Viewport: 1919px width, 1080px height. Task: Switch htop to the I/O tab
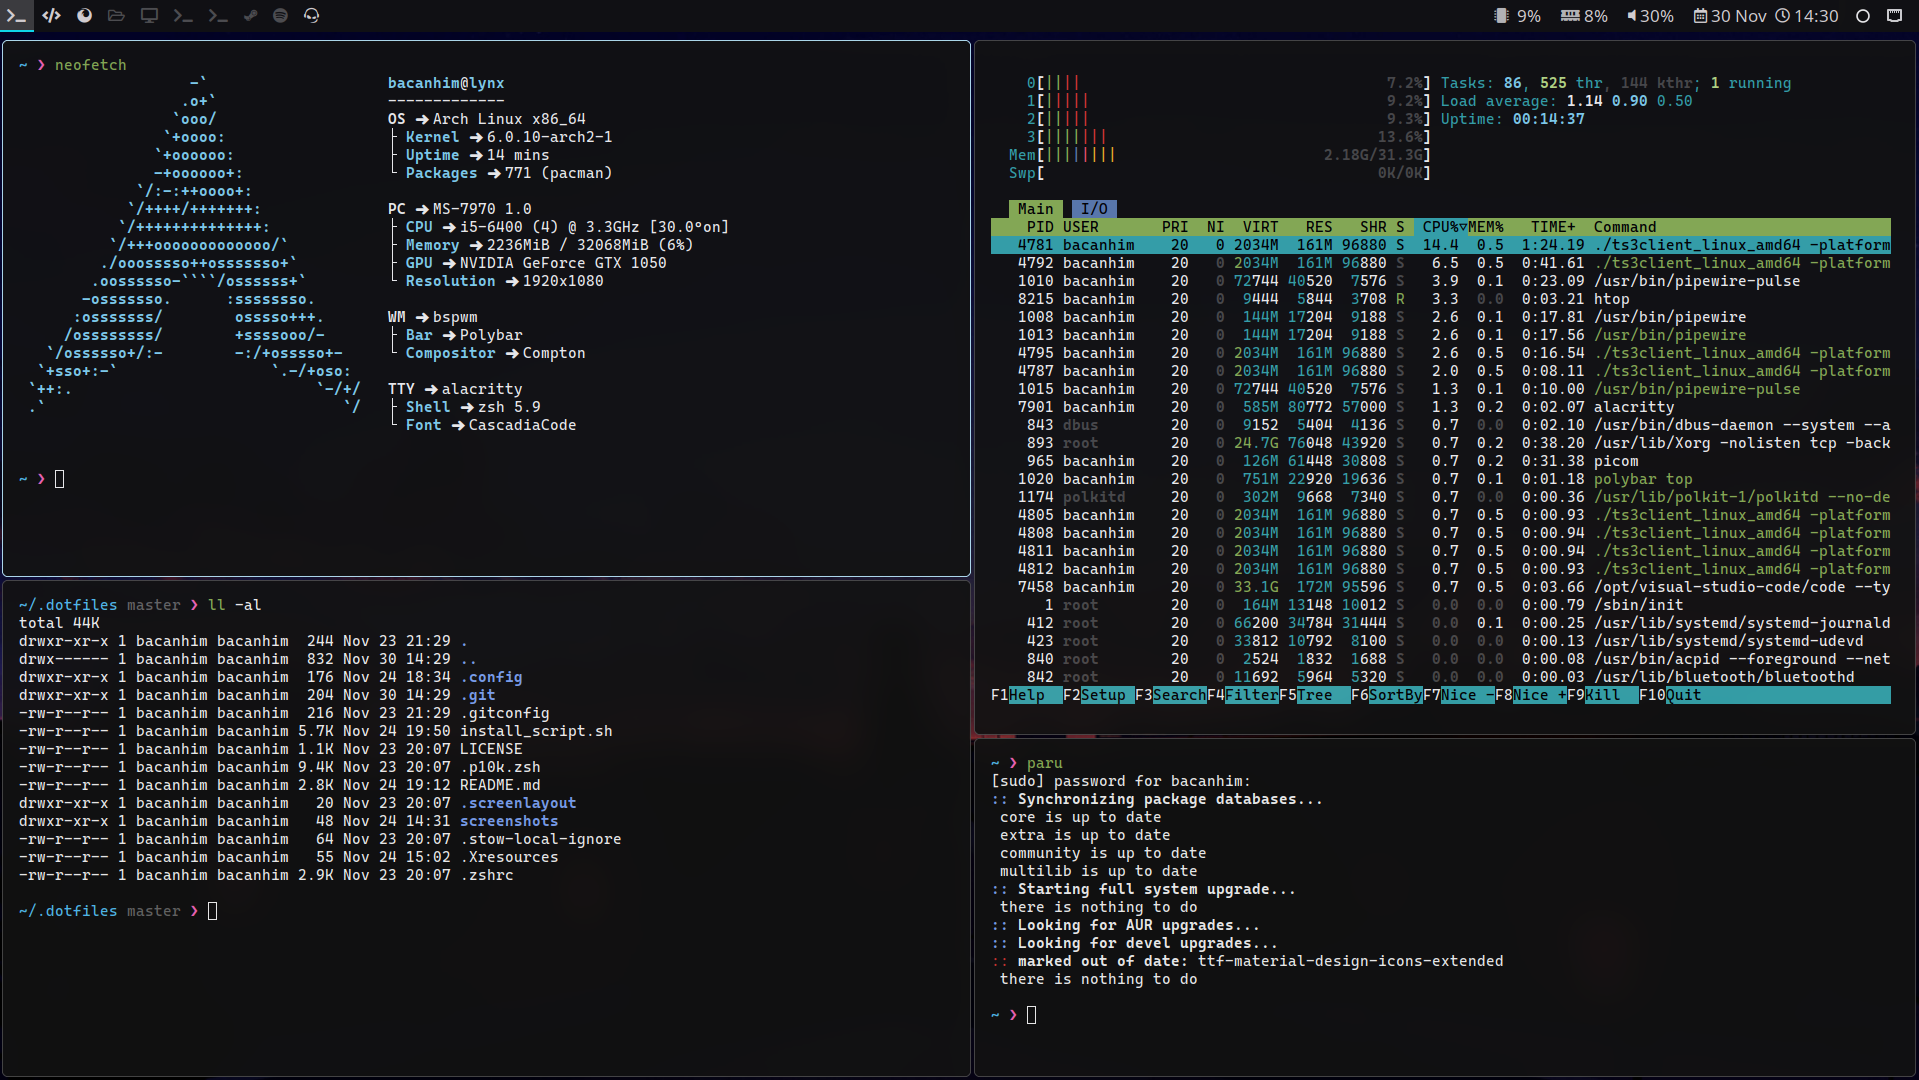pyautogui.click(x=1094, y=209)
